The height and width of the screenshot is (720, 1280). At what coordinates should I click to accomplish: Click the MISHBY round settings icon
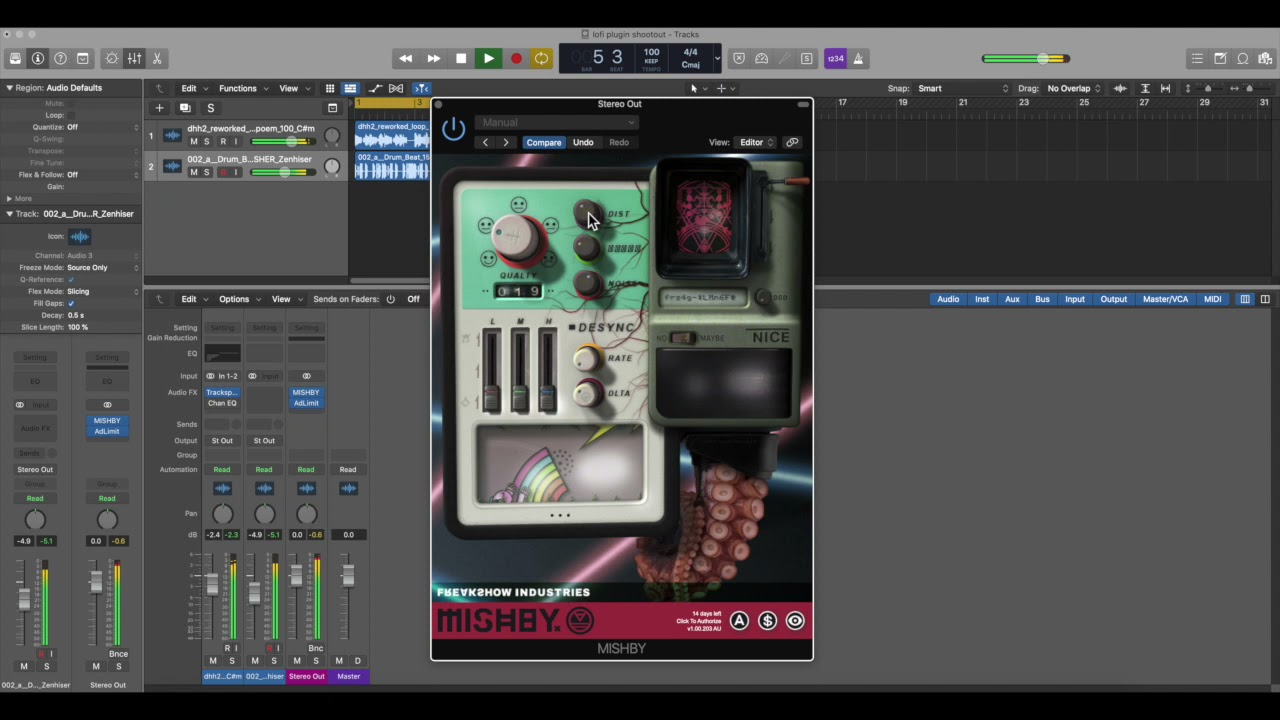point(795,621)
